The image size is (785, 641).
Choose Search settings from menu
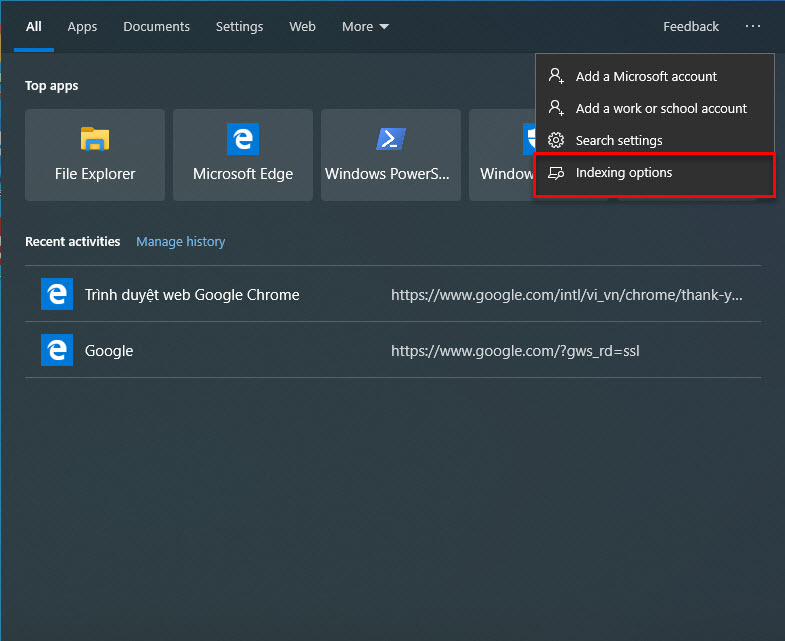click(x=655, y=140)
